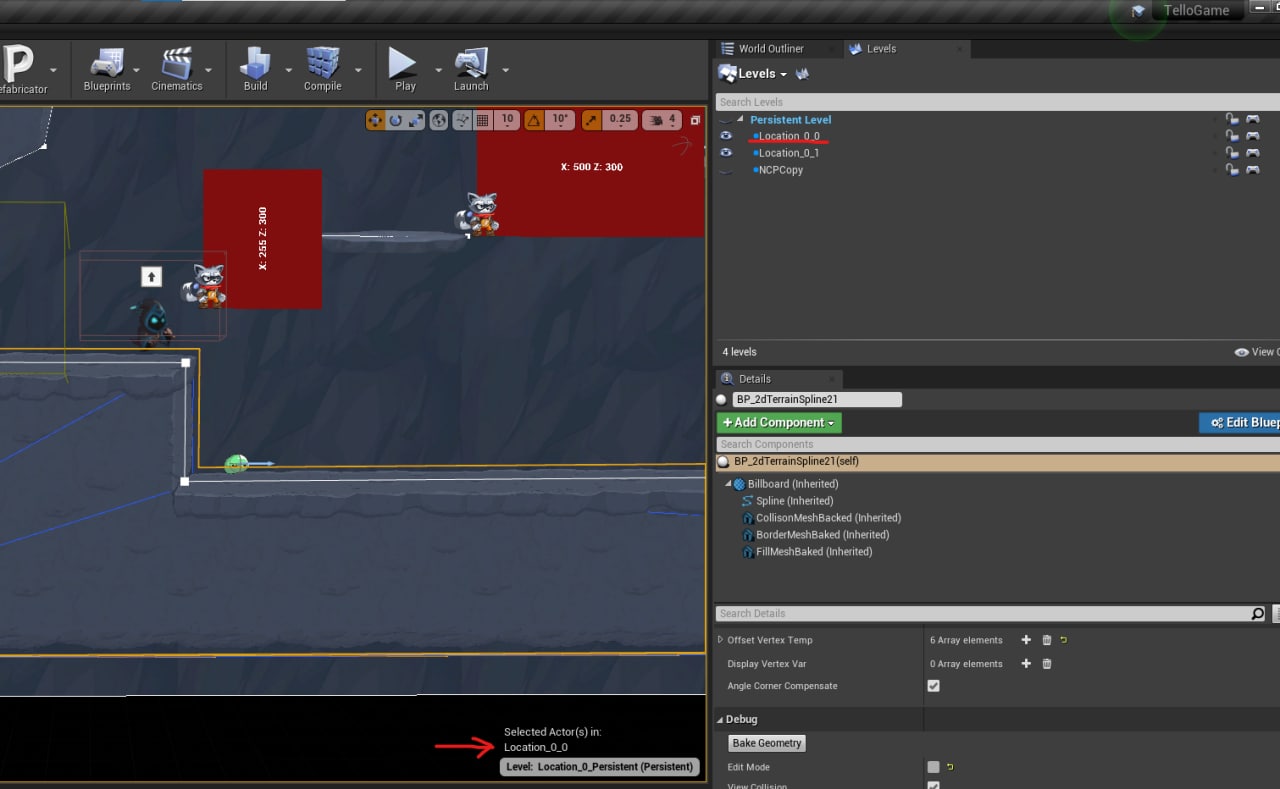The height and width of the screenshot is (789, 1280).
Task: Focus the Search Levels field
Action: tap(997, 102)
